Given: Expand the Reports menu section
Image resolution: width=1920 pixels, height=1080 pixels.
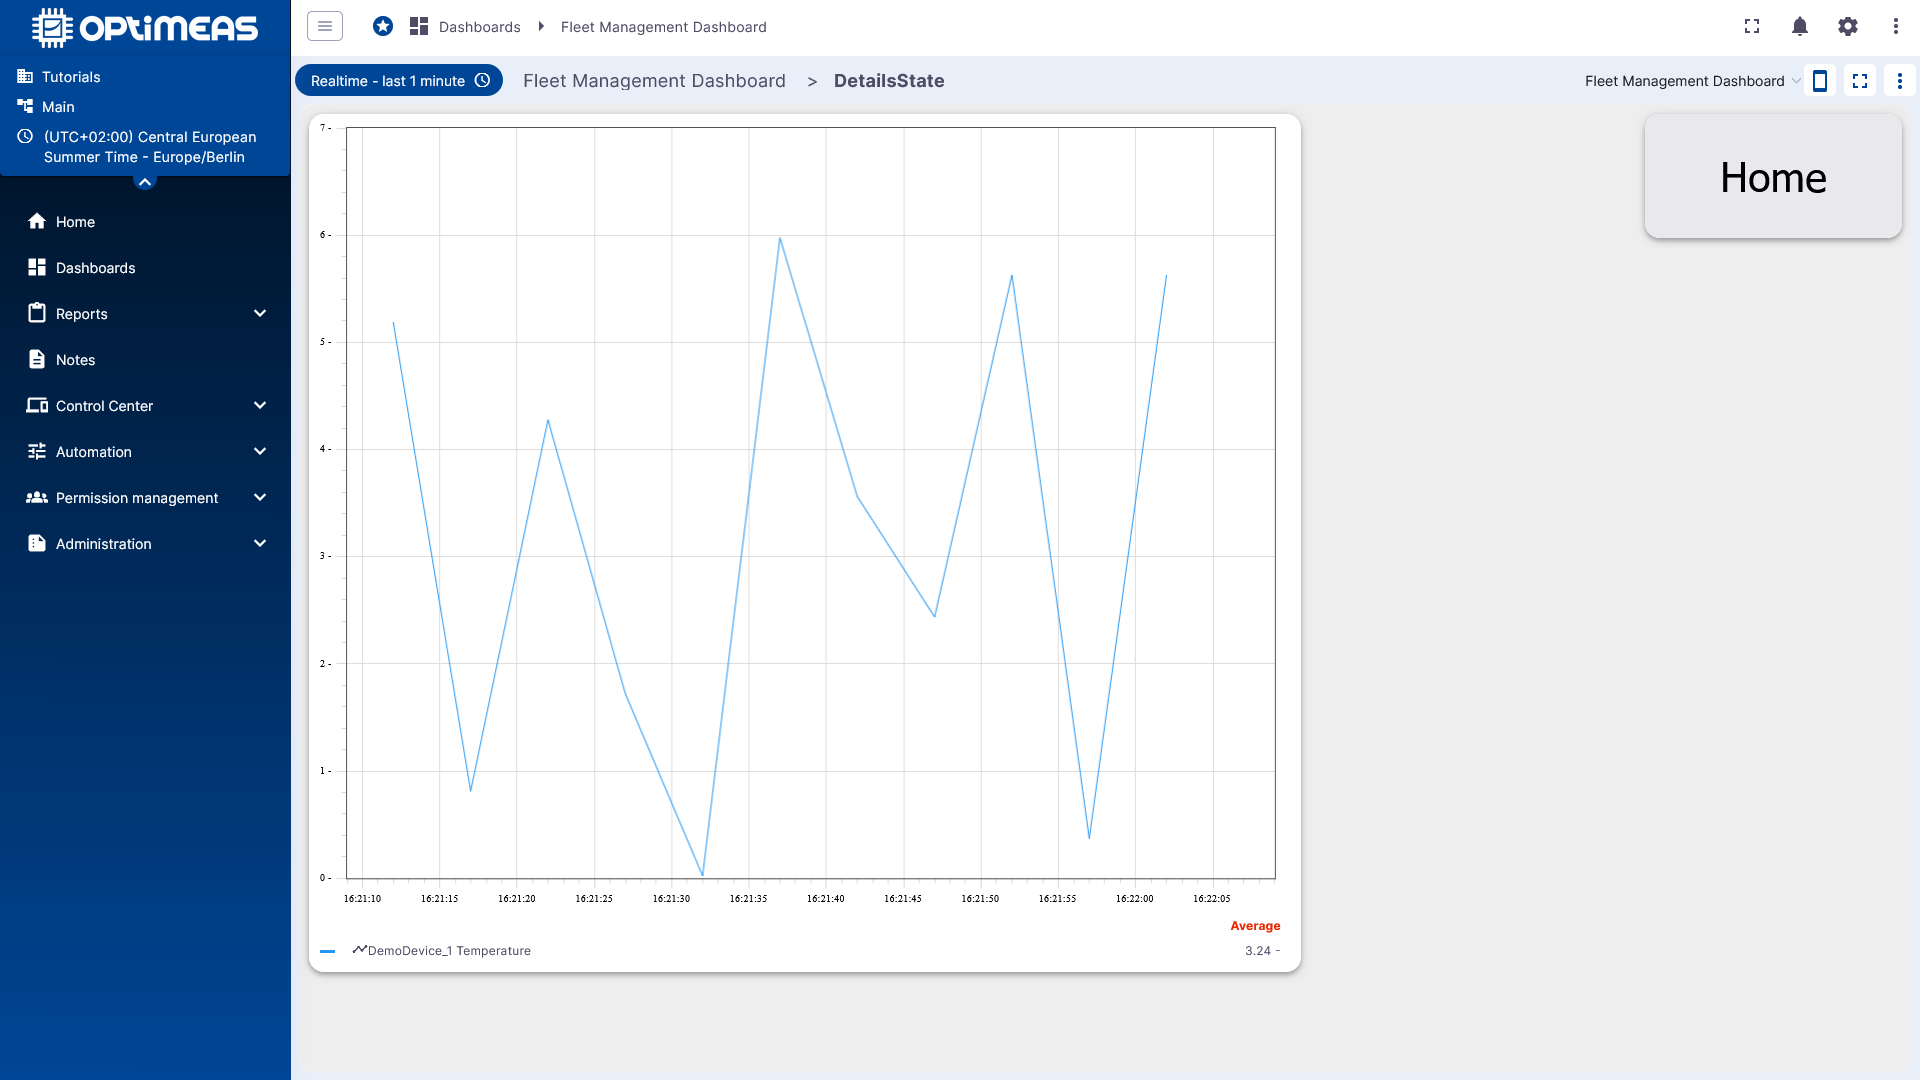Looking at the screenshot, I should point(145,314).
